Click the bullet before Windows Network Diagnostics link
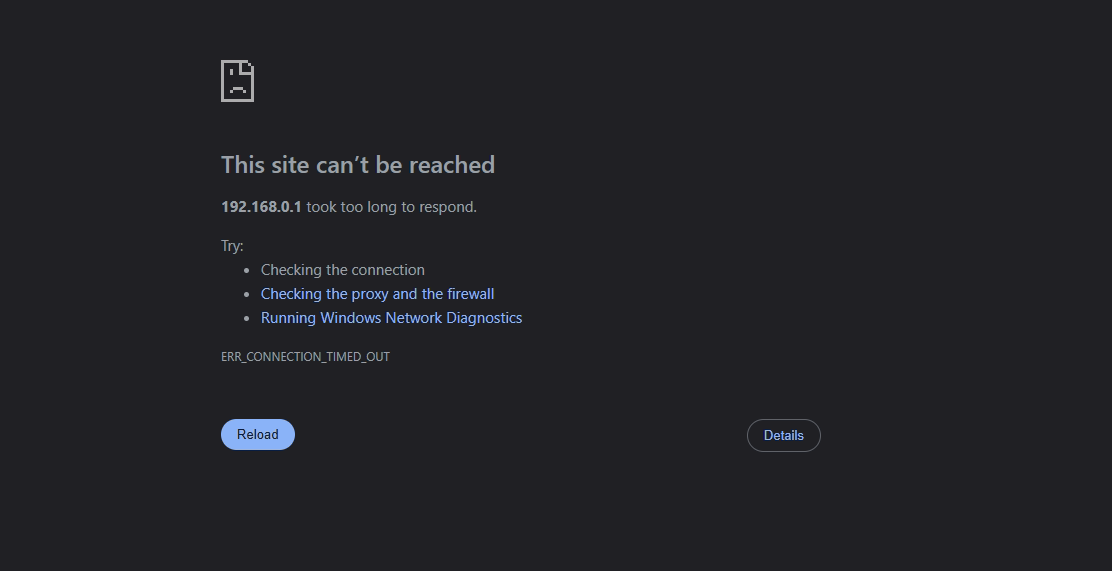 (247, 318)
